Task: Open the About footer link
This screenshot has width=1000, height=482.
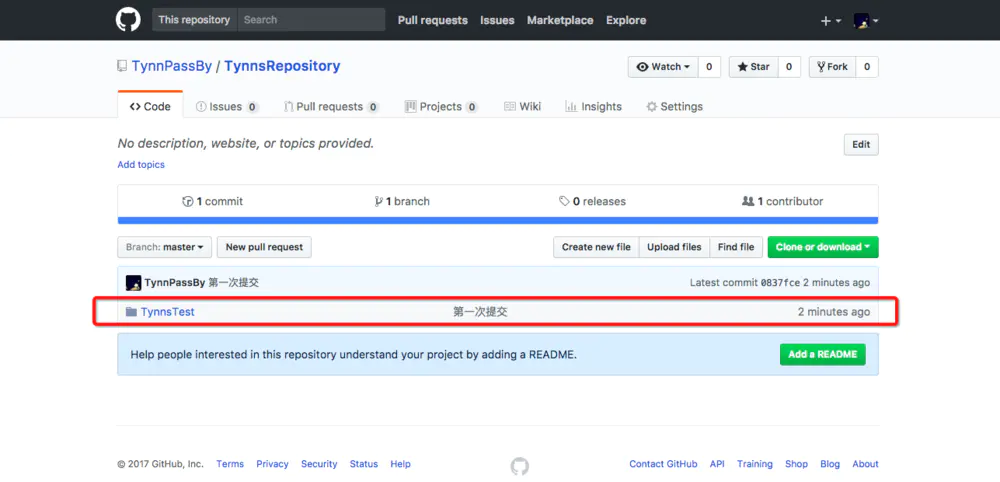Action: point(865,464)
